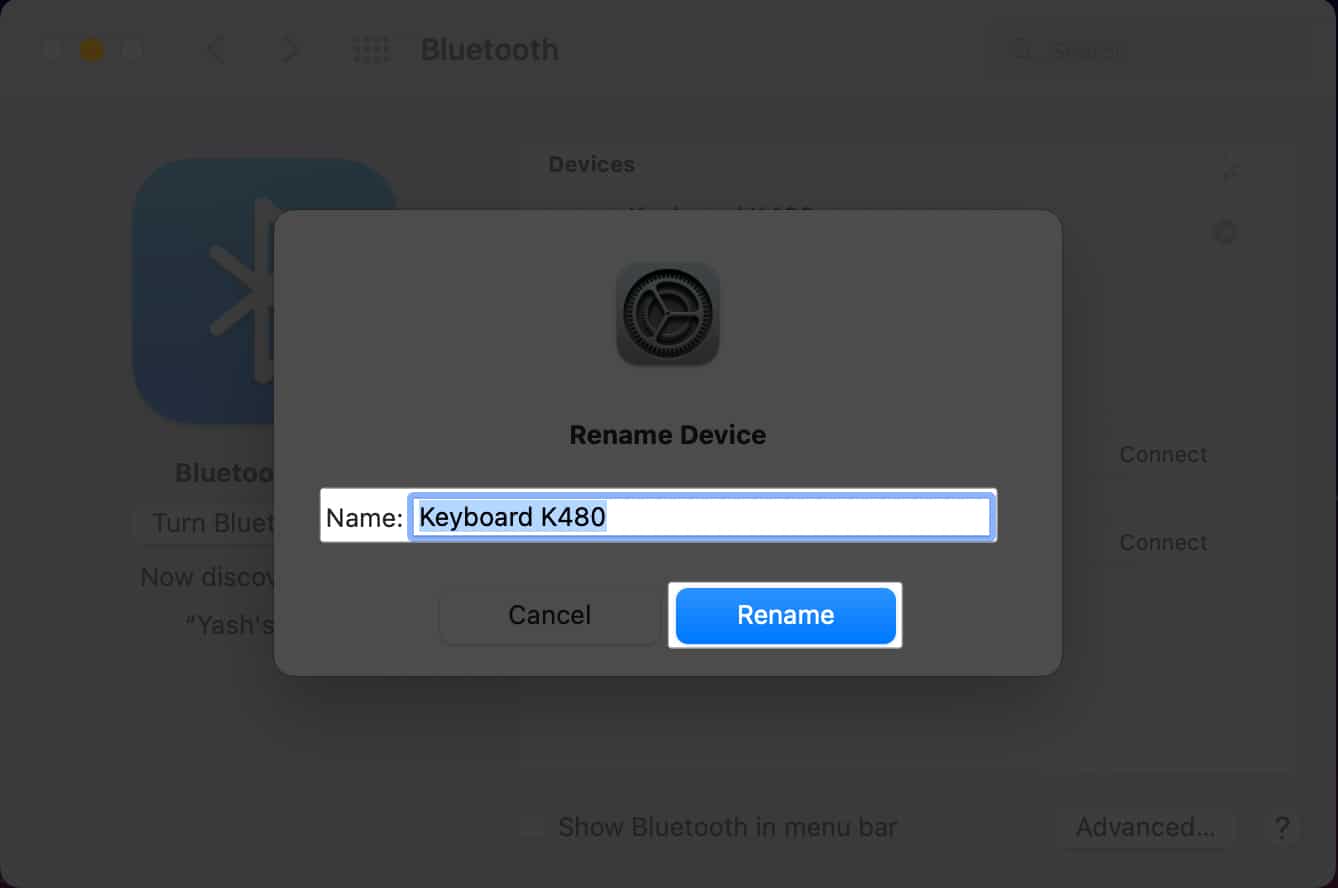
Task: Click the Rename Device heading text
Action: (x=668, y=435)
